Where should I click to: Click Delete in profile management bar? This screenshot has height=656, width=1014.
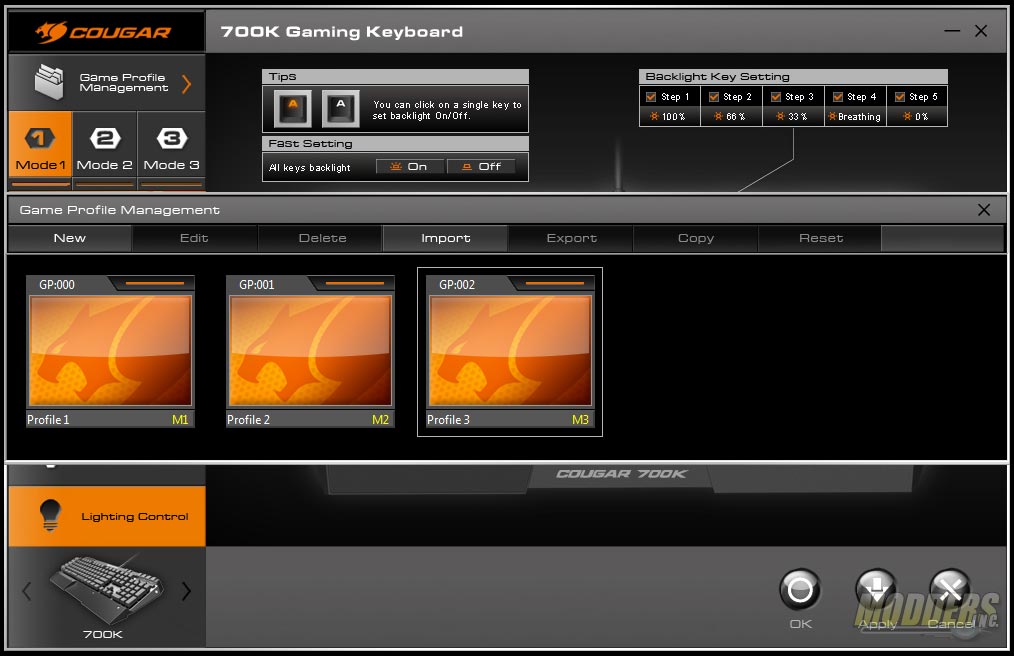click(x=322, y=238)
